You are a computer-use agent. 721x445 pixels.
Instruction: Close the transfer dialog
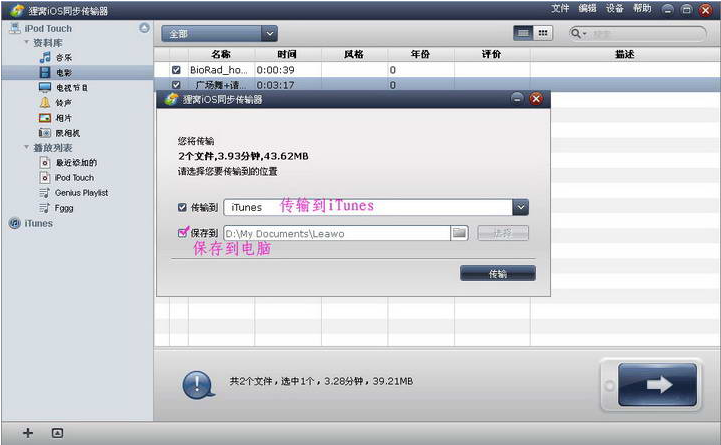point(536,98)
